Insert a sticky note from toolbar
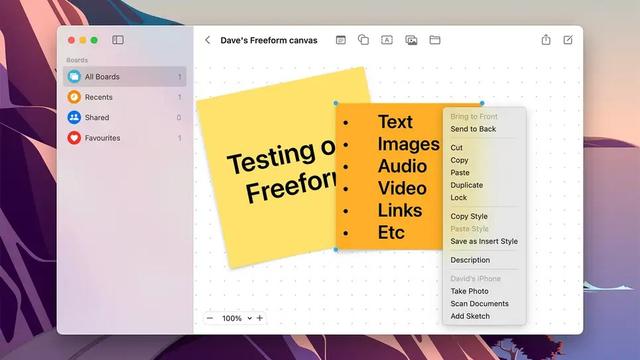Image resolution: width=640 pixels, height=360 pixels. pyautogui.click(x=340, y=40)
